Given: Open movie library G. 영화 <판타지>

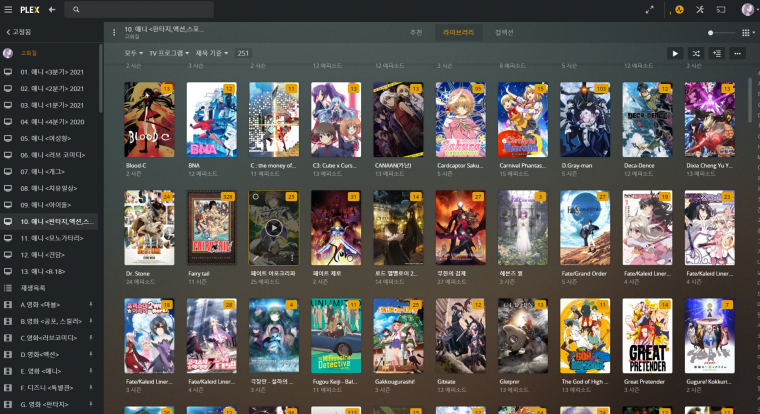Looking at the screenshot, I should click(48, 404).
